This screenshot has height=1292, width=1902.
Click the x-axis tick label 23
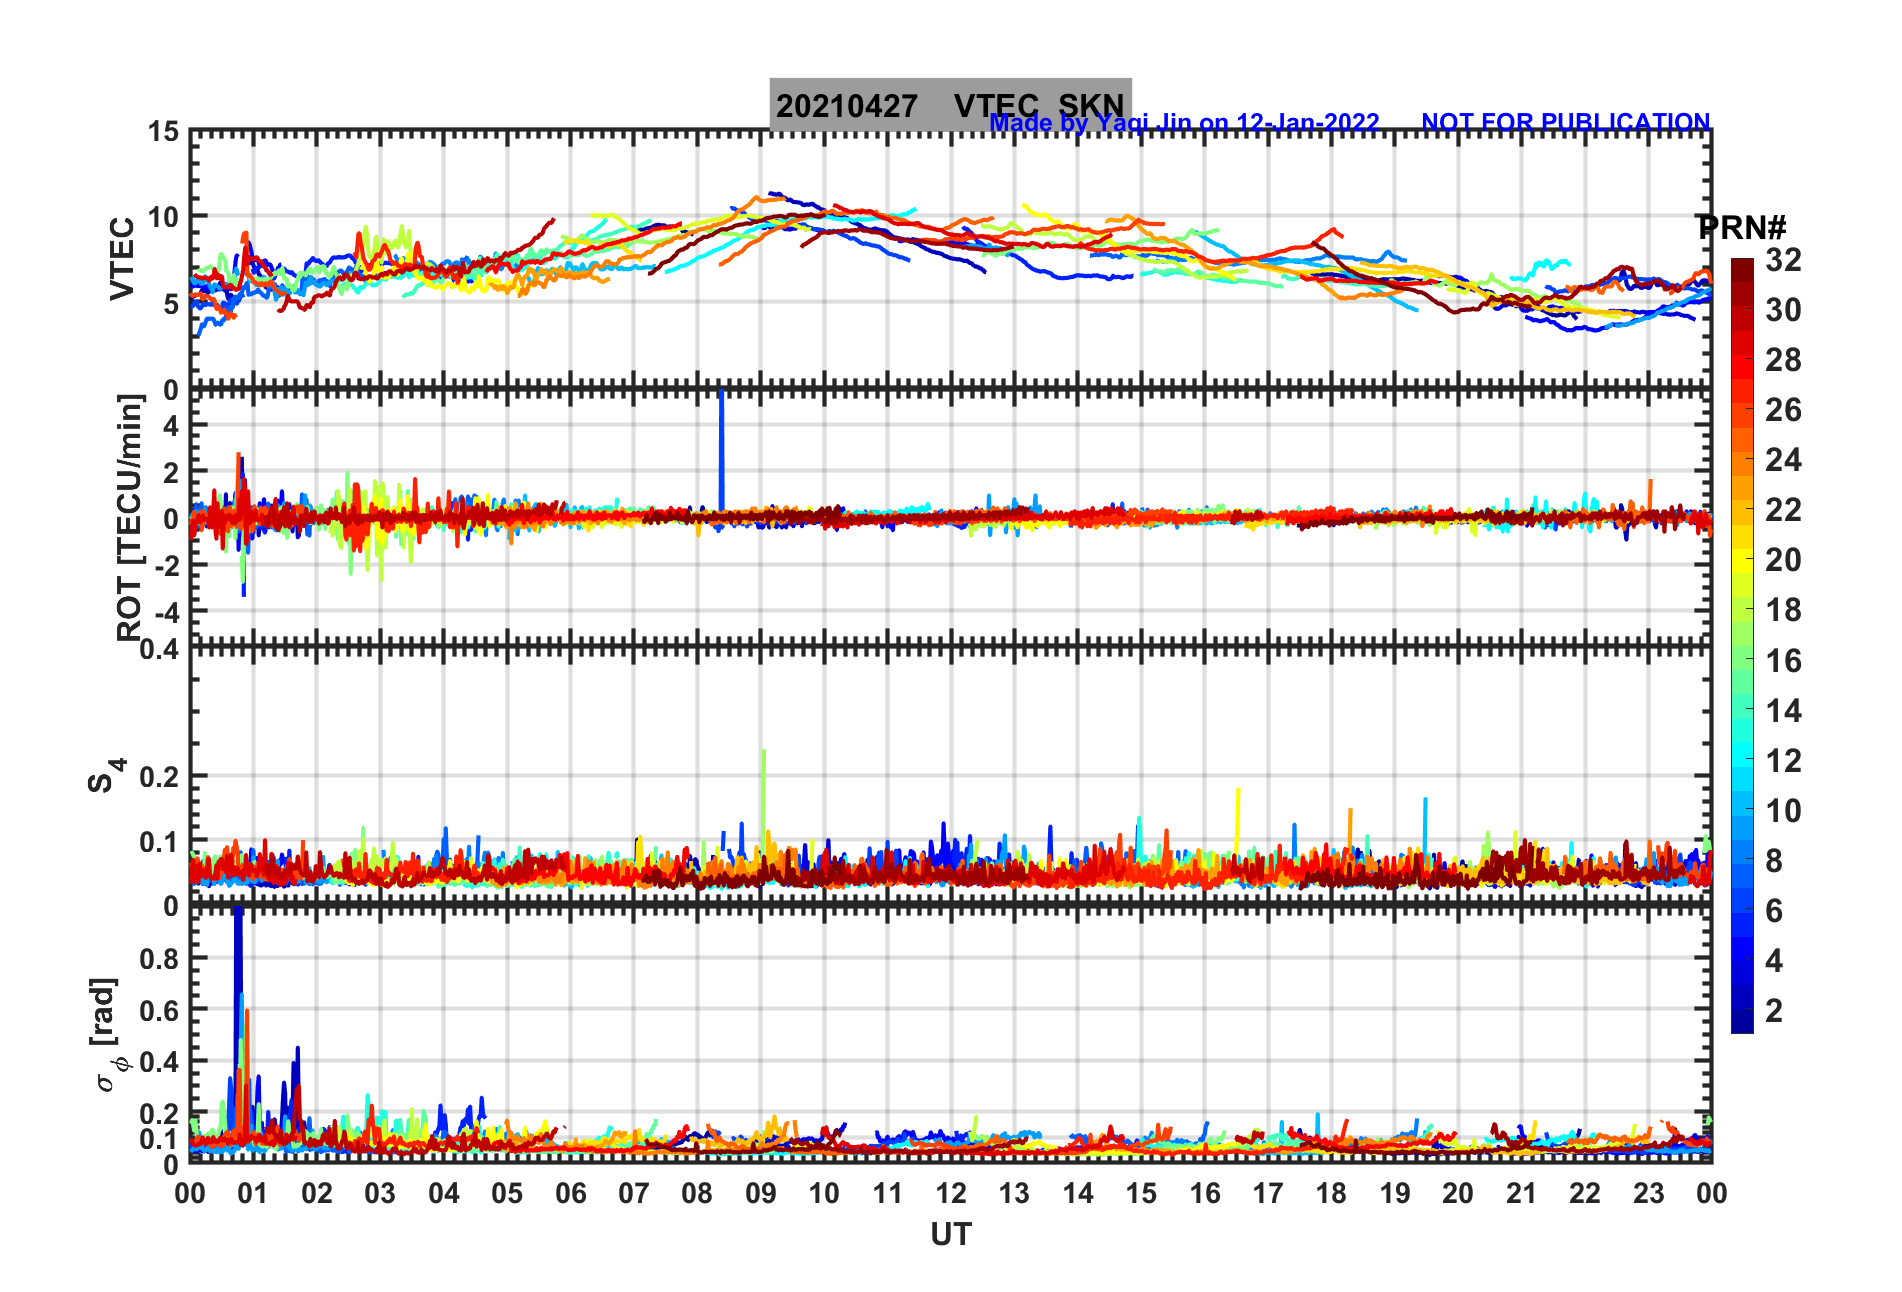1648,1193
